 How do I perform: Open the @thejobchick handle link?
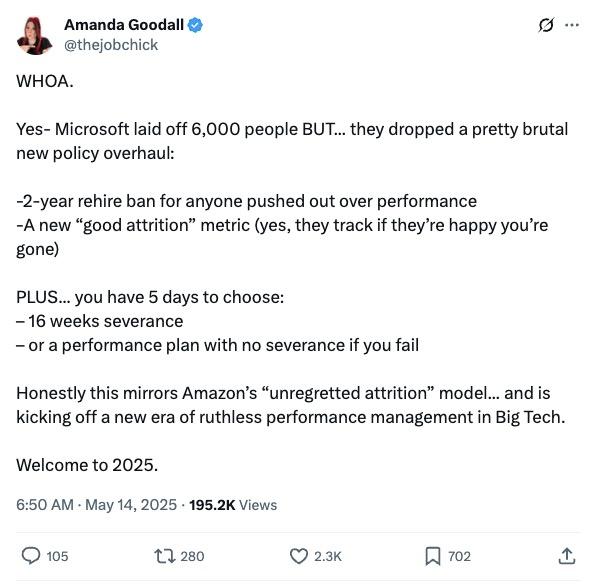(x=111, y=45)
